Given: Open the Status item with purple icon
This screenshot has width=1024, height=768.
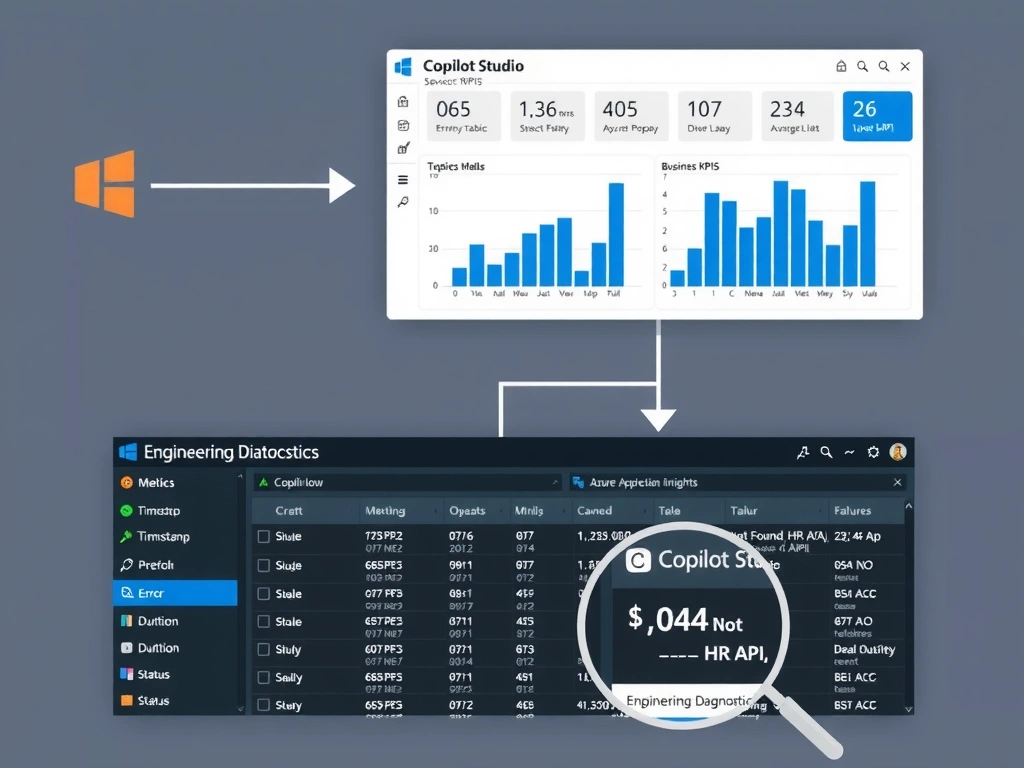Looking at the screenshot, I should point(176,674).
